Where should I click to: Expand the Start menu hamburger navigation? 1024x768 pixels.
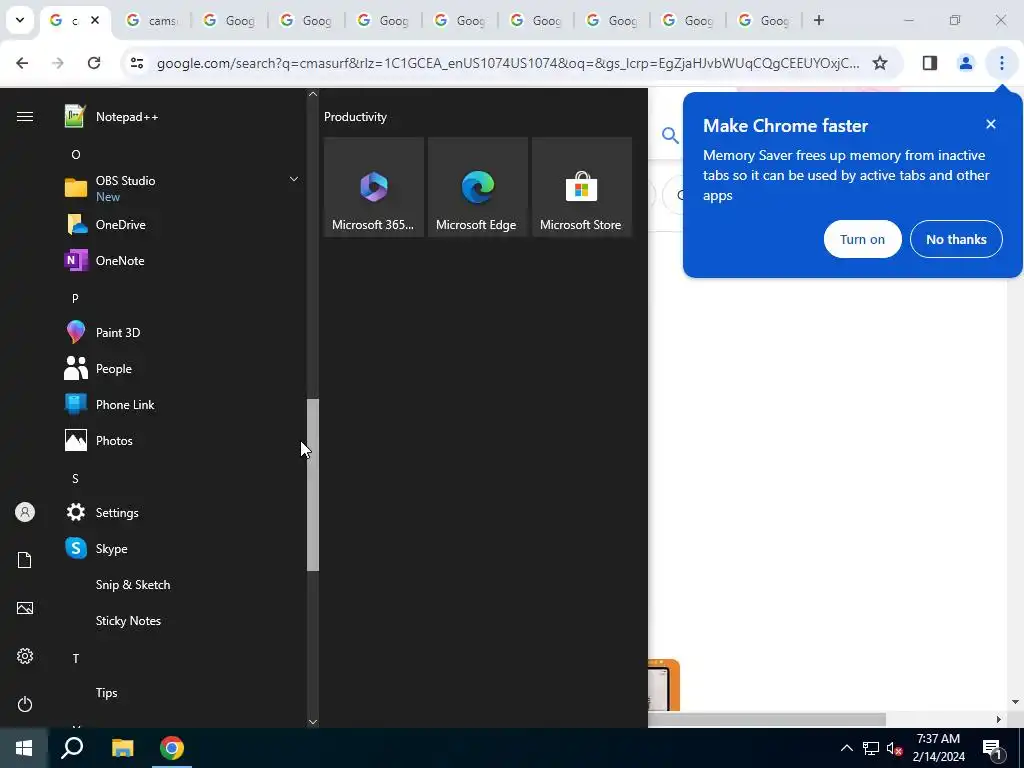pyautogui.click(x=25, y=117)
